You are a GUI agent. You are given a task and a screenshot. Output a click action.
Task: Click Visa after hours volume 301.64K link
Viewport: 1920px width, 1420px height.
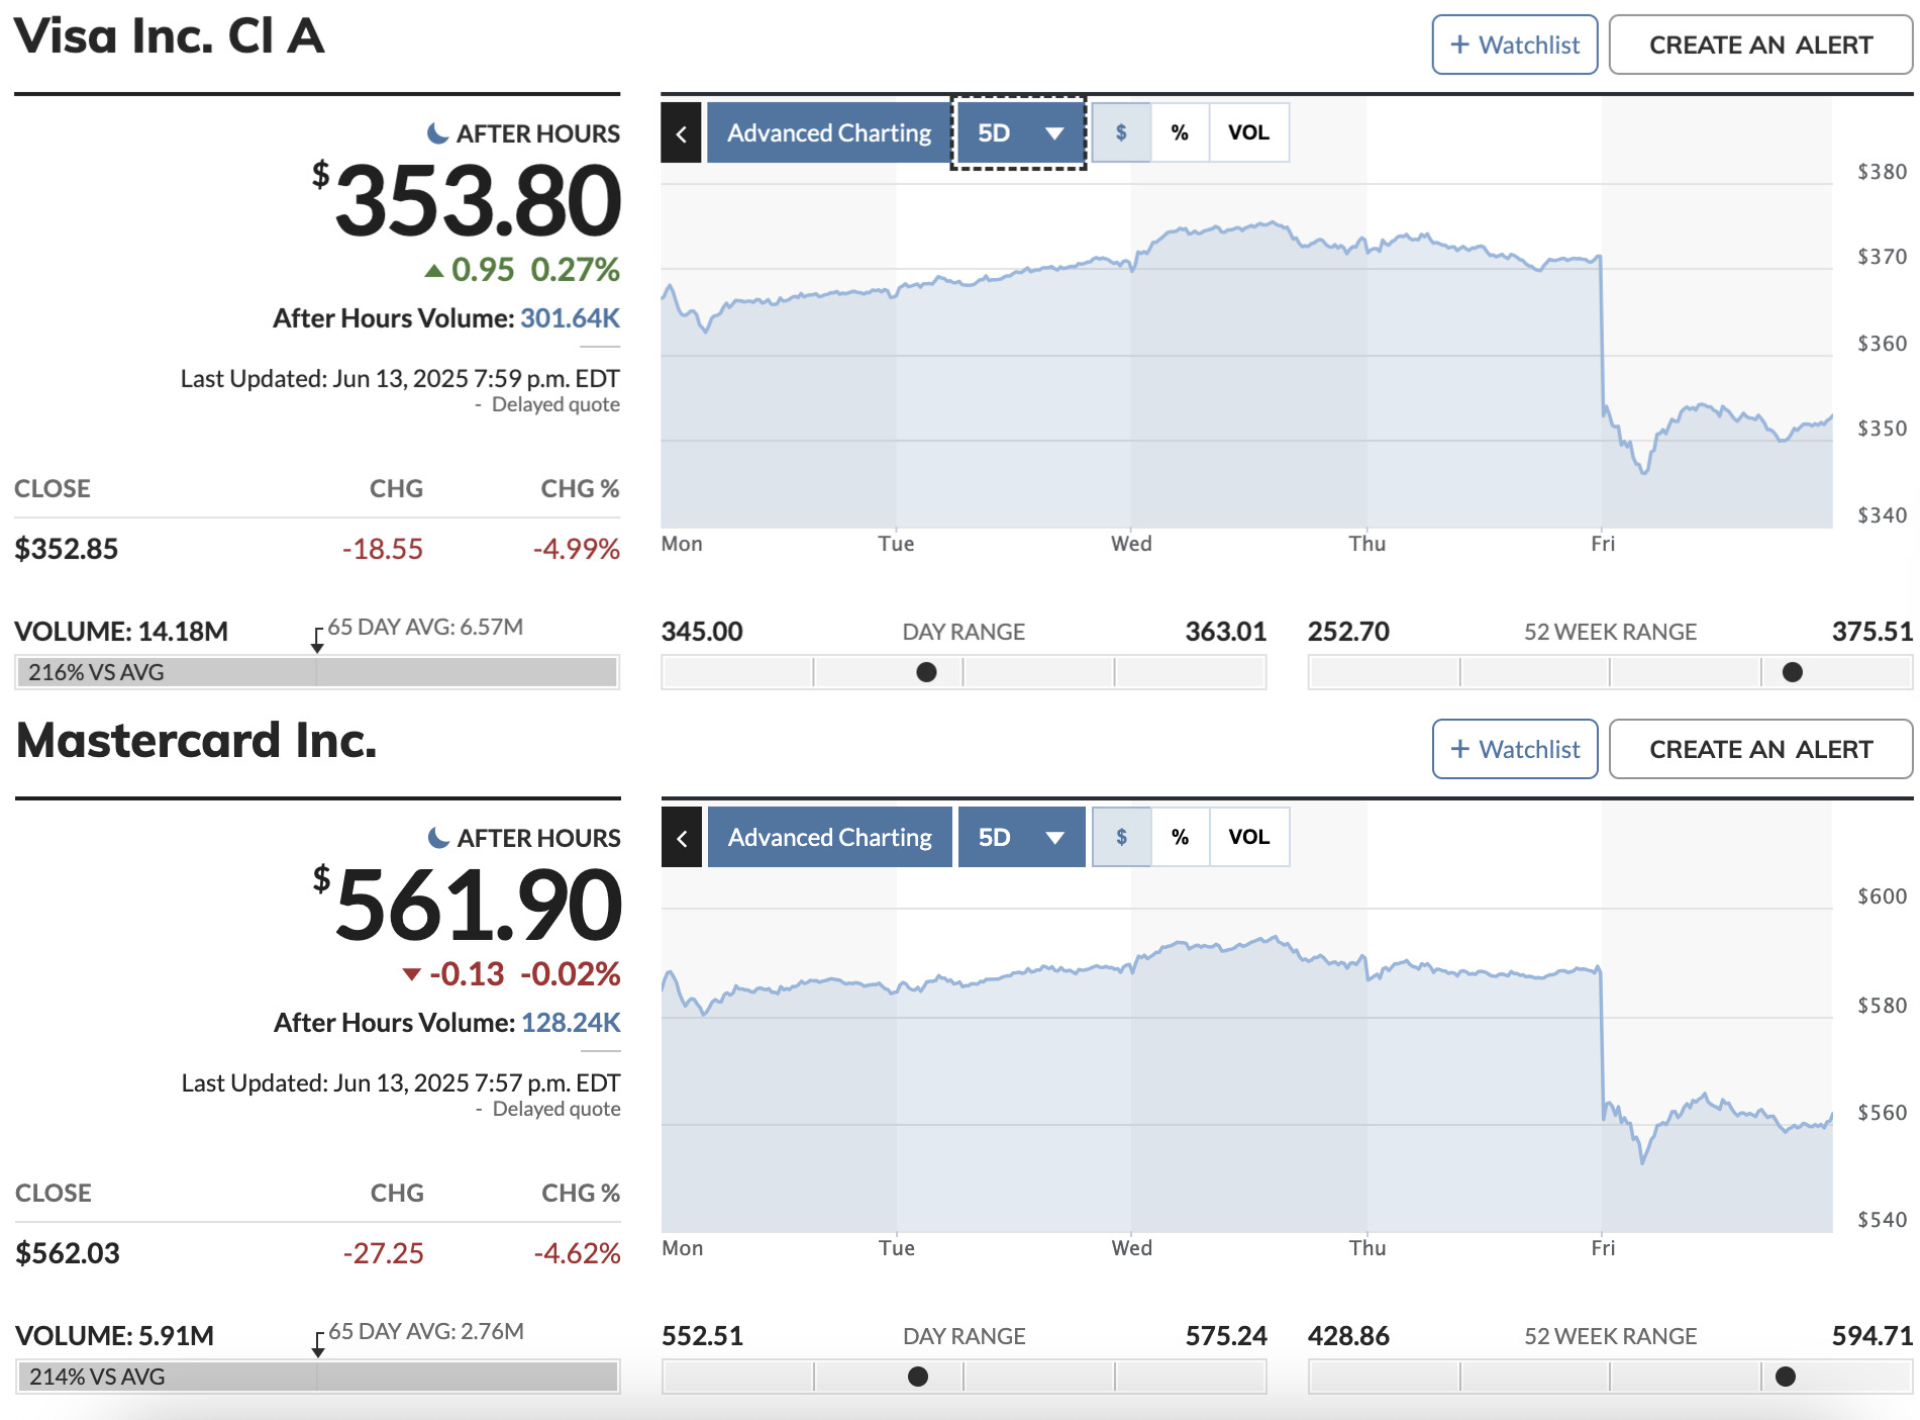click(570, 318)
